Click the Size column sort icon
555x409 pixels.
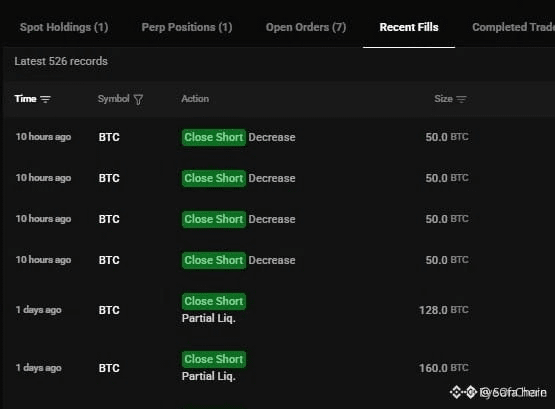click(x=461, y=99)
